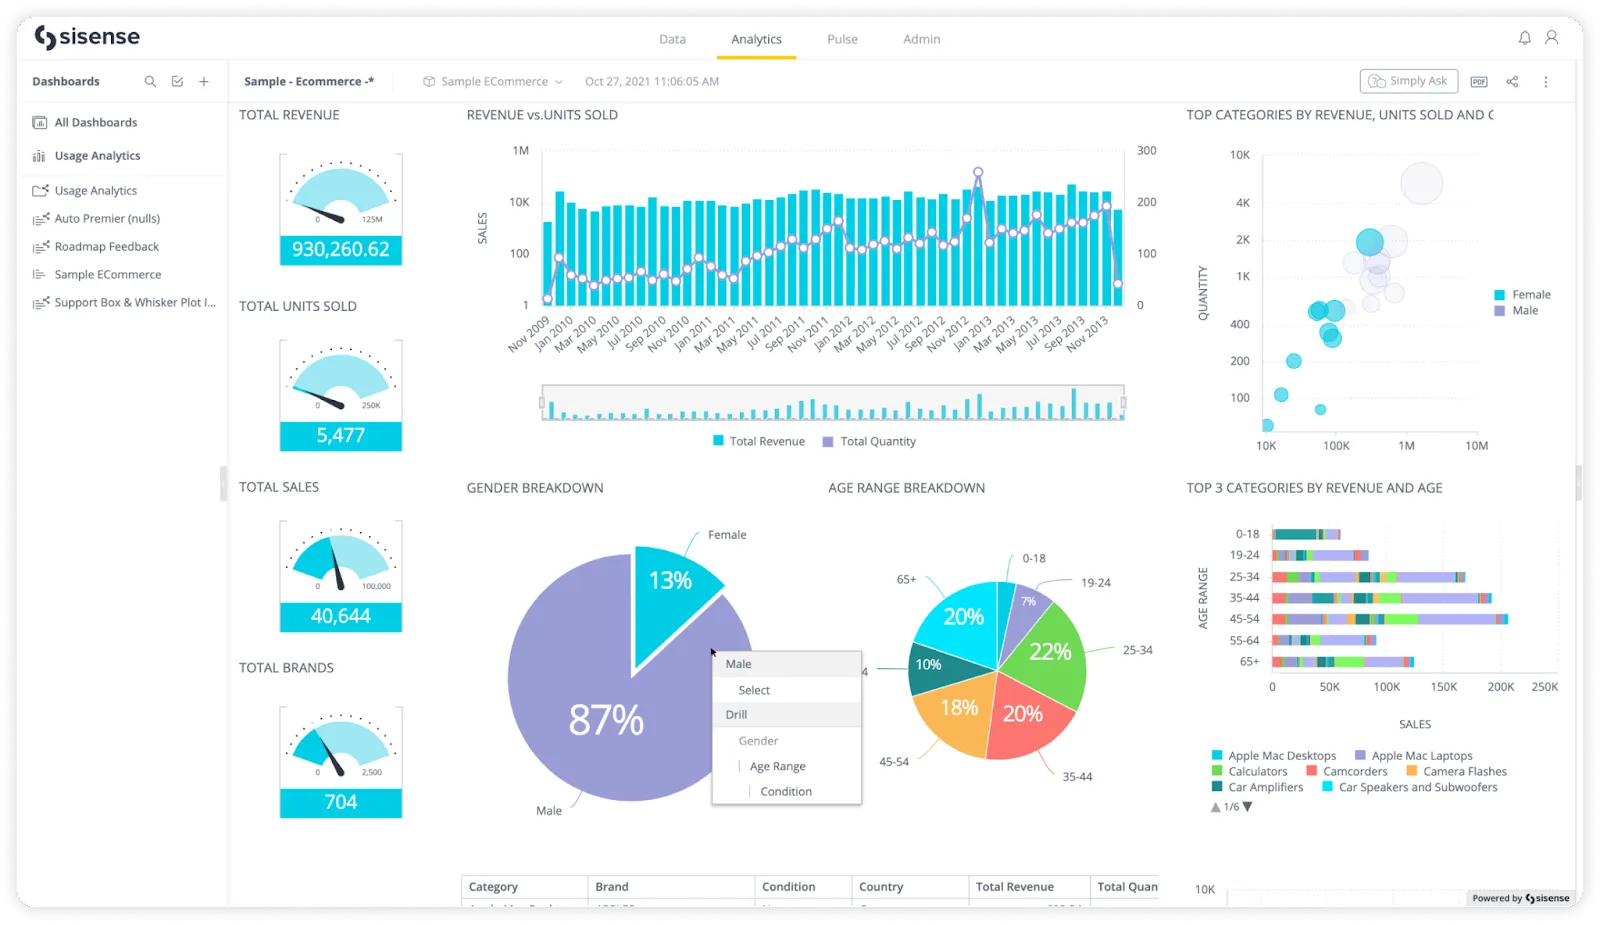Expand the right filters panel handle
The width and height of the screenshot is (1600, 925).
(1579, 484)
